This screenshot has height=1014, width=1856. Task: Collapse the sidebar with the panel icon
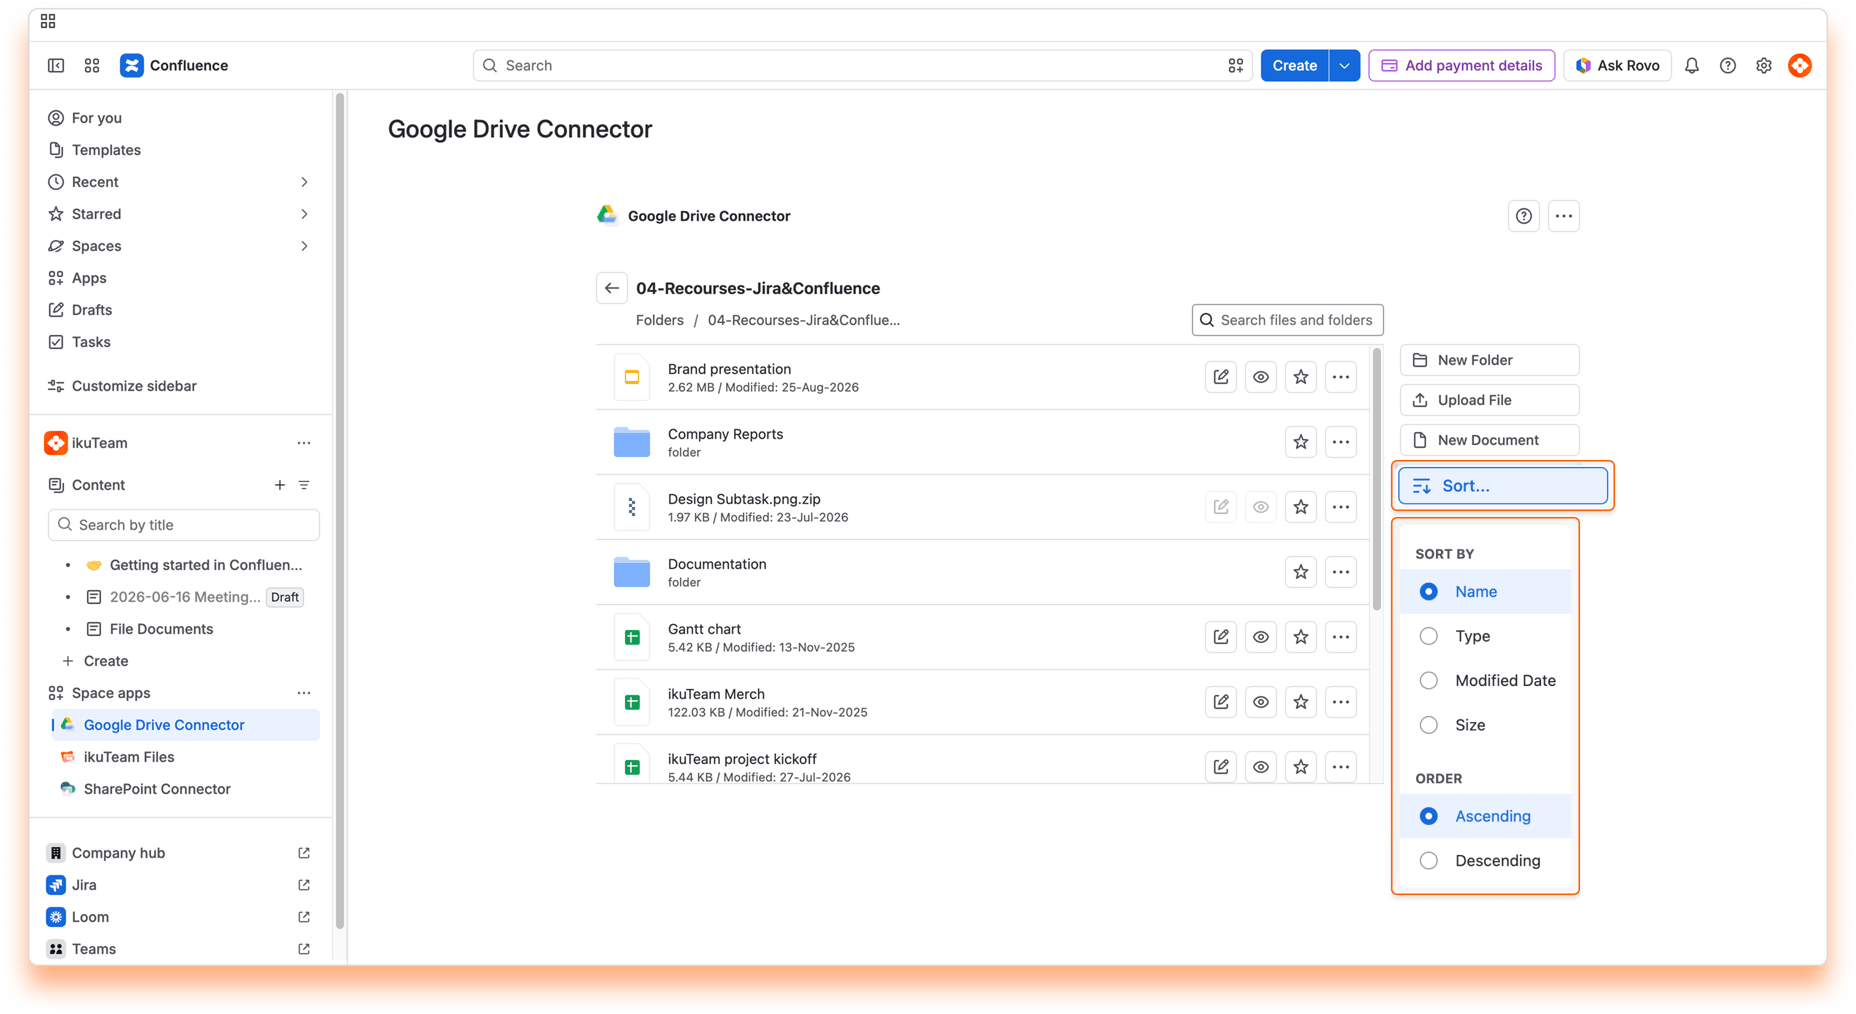(x=56, y=65)
